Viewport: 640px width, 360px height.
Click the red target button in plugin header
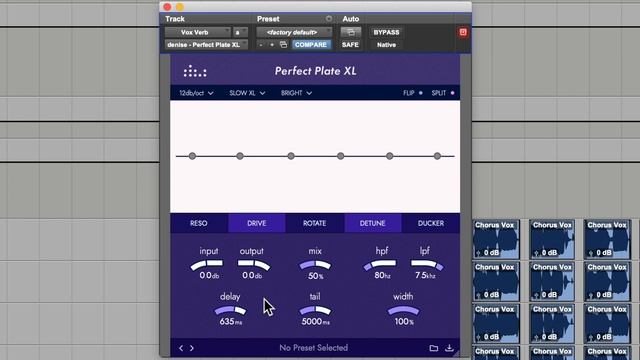(x=463, y=32)
